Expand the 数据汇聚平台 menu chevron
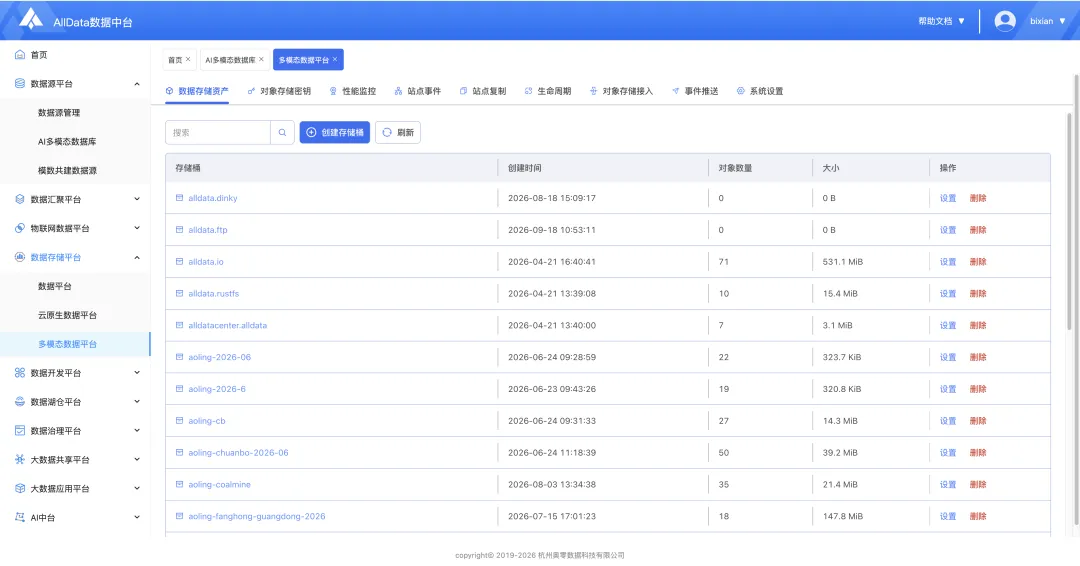 coord(136,199)
